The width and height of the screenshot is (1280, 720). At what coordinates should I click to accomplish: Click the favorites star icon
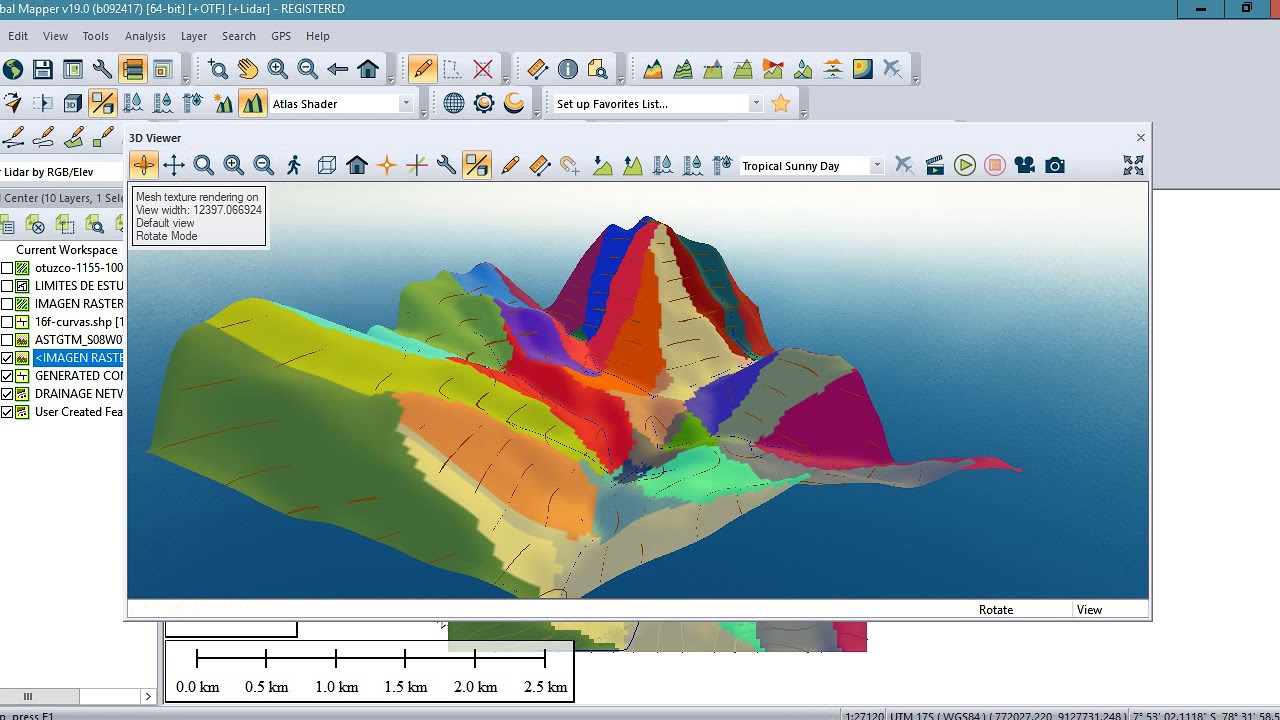pos(781,103)
